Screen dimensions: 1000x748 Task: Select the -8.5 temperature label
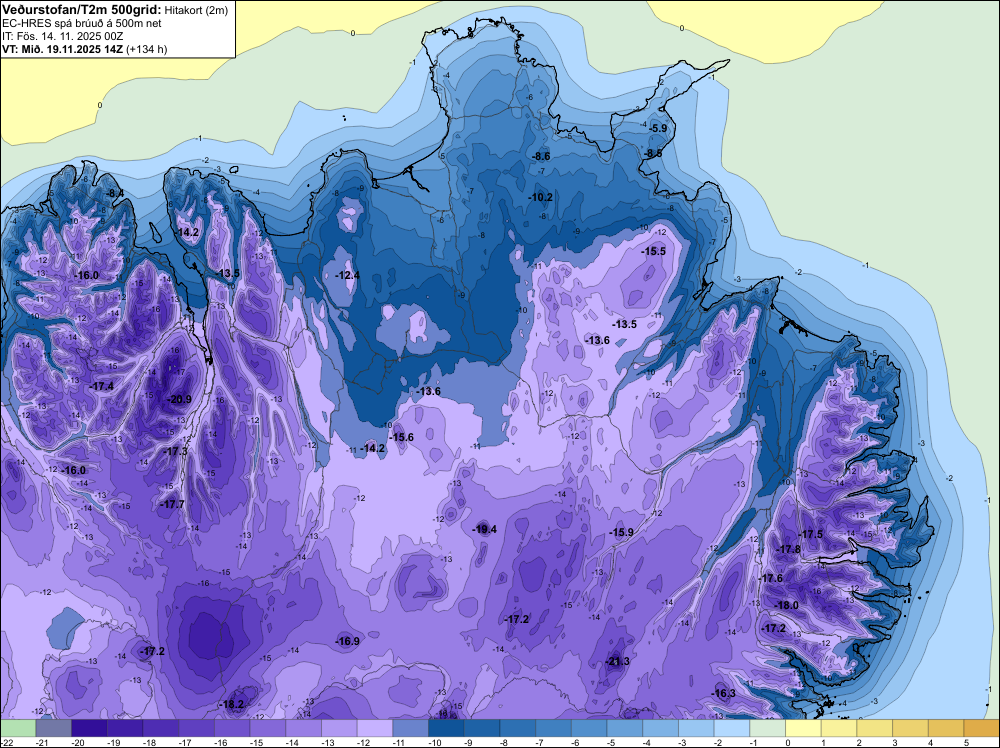[653, 154]
